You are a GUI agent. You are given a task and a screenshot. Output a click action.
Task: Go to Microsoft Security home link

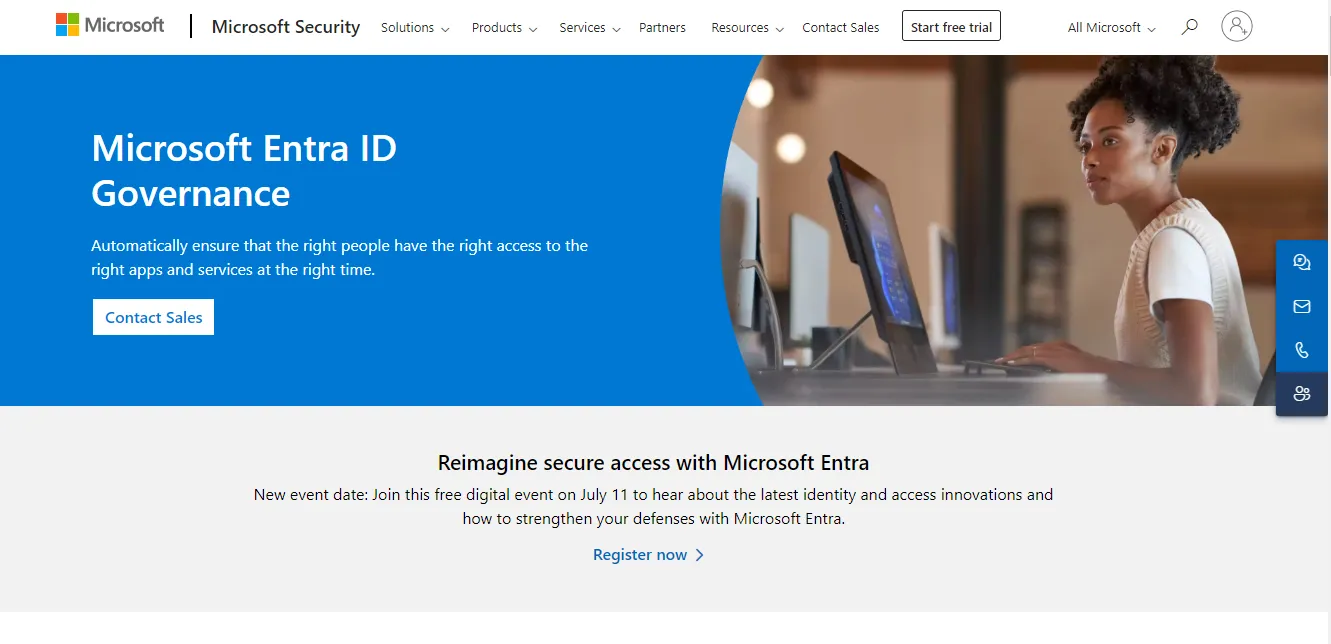[286, 27]
